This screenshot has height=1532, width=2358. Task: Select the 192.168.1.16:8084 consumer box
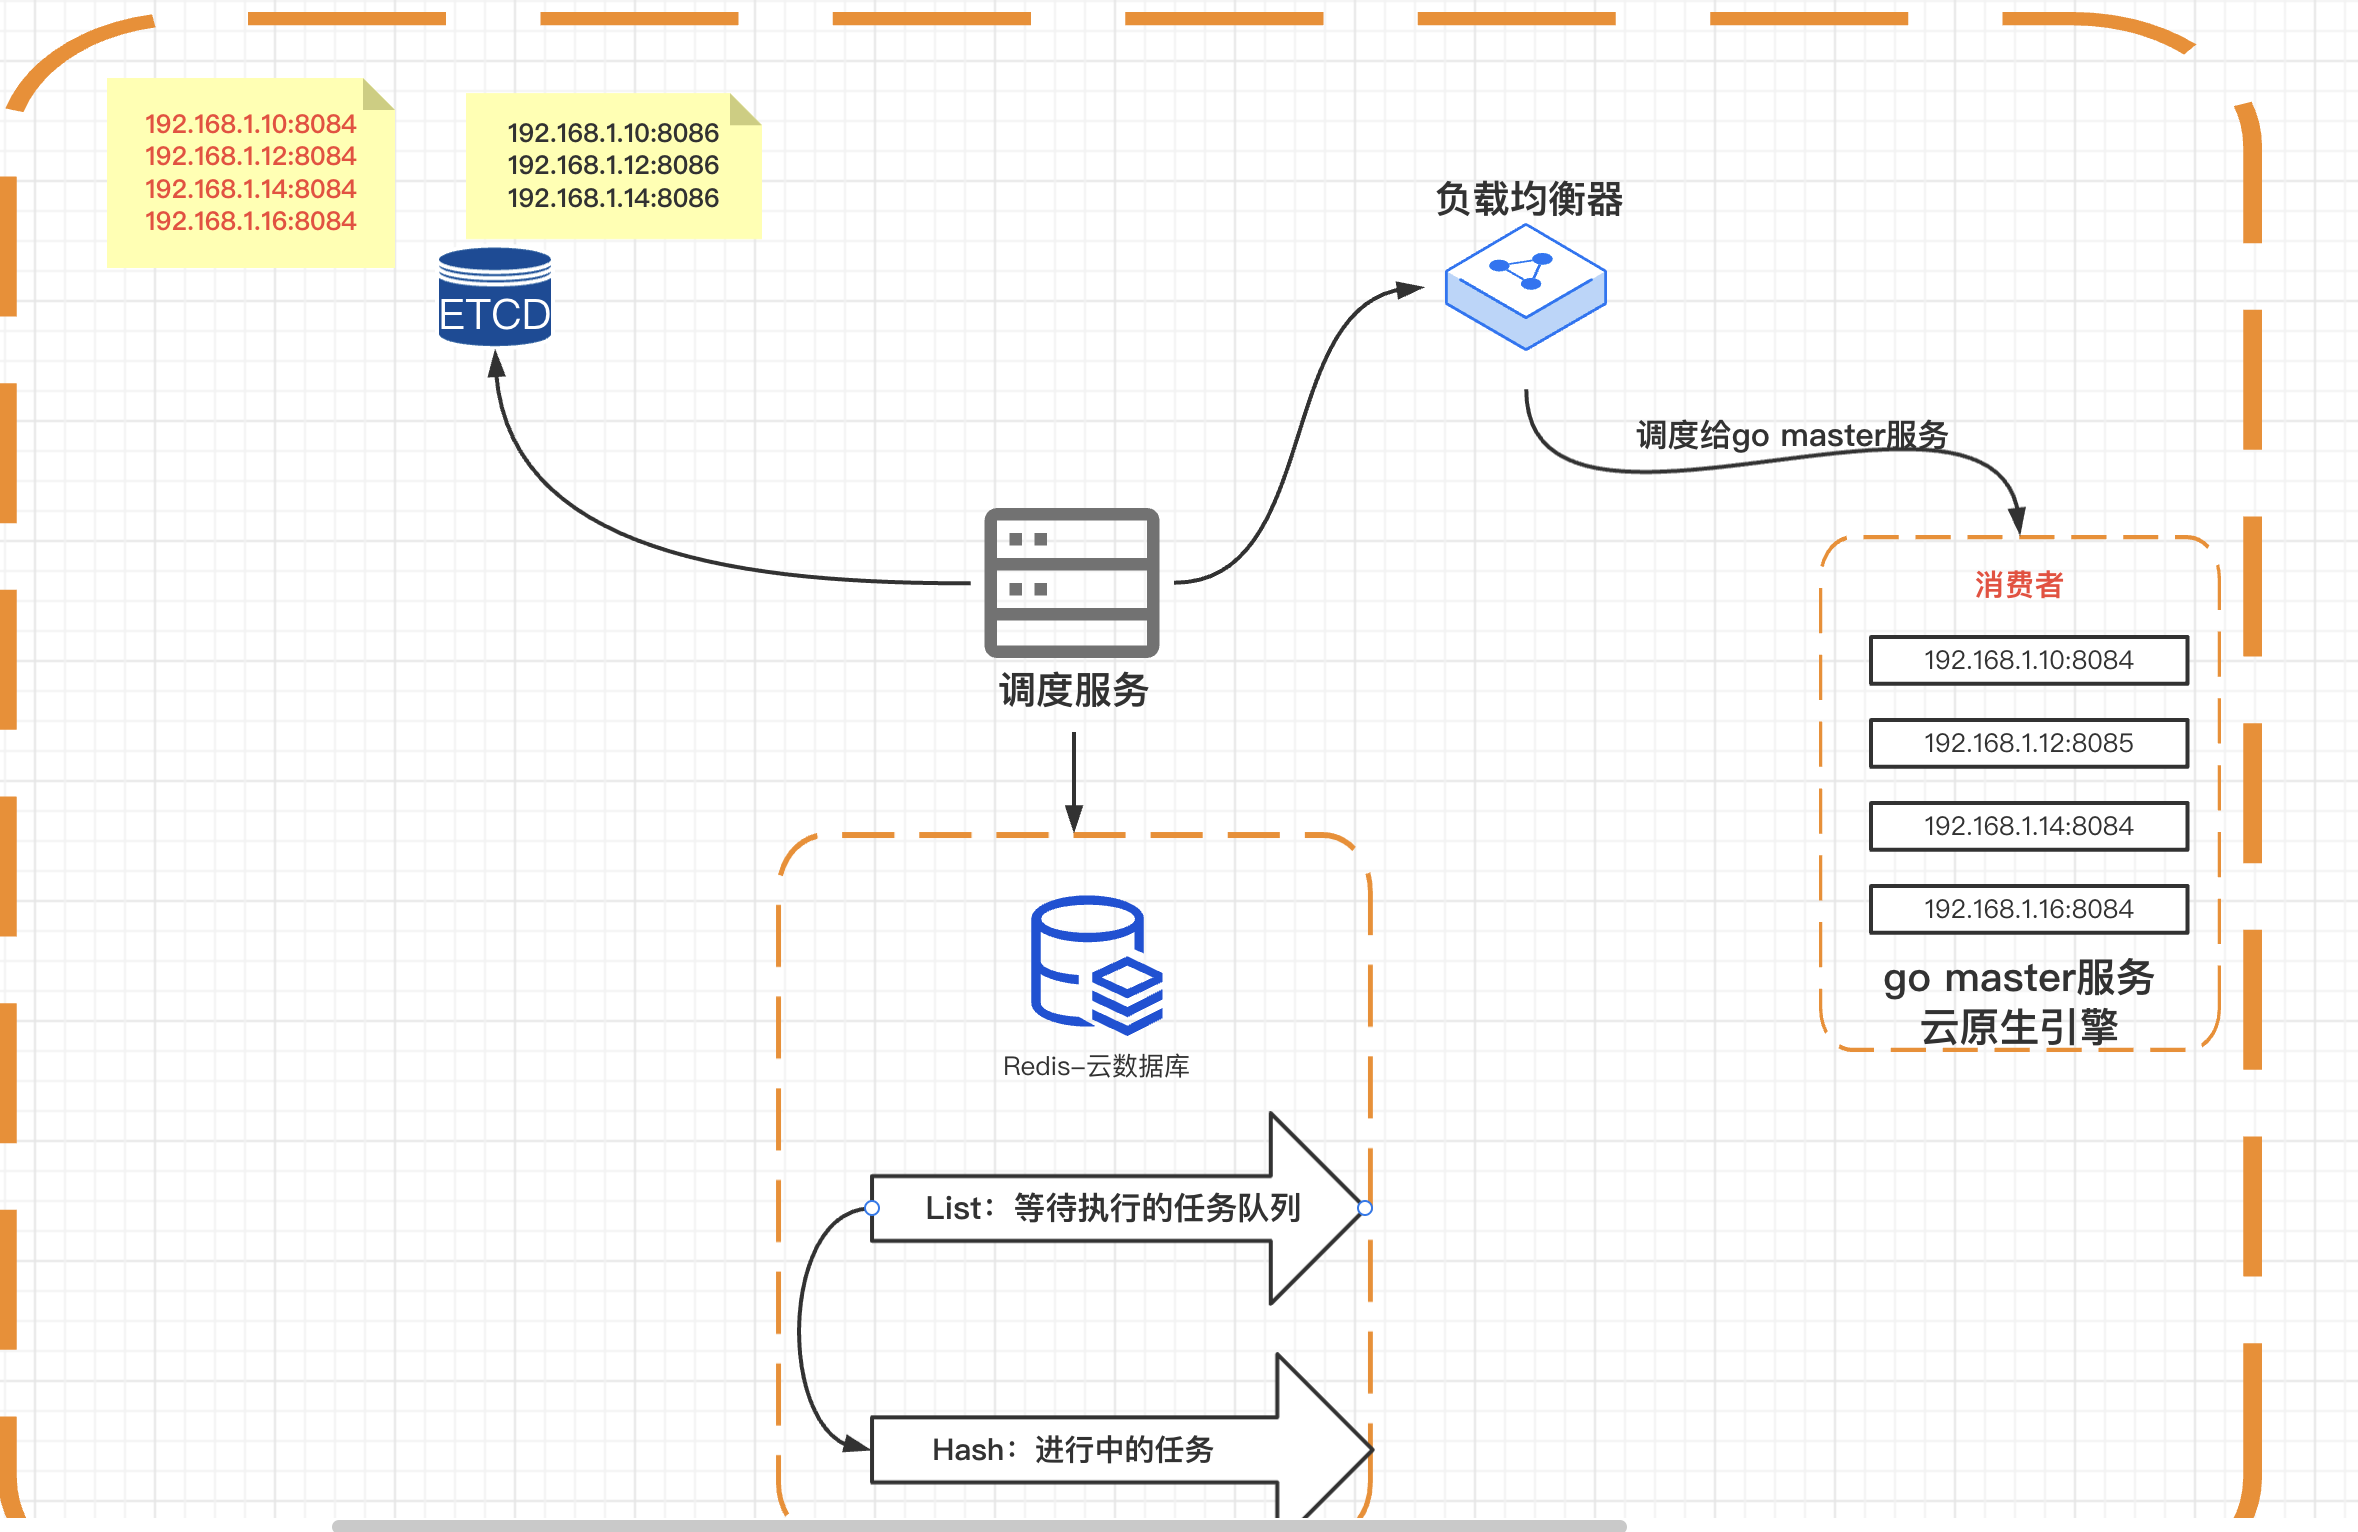(x=2029, y=909)
